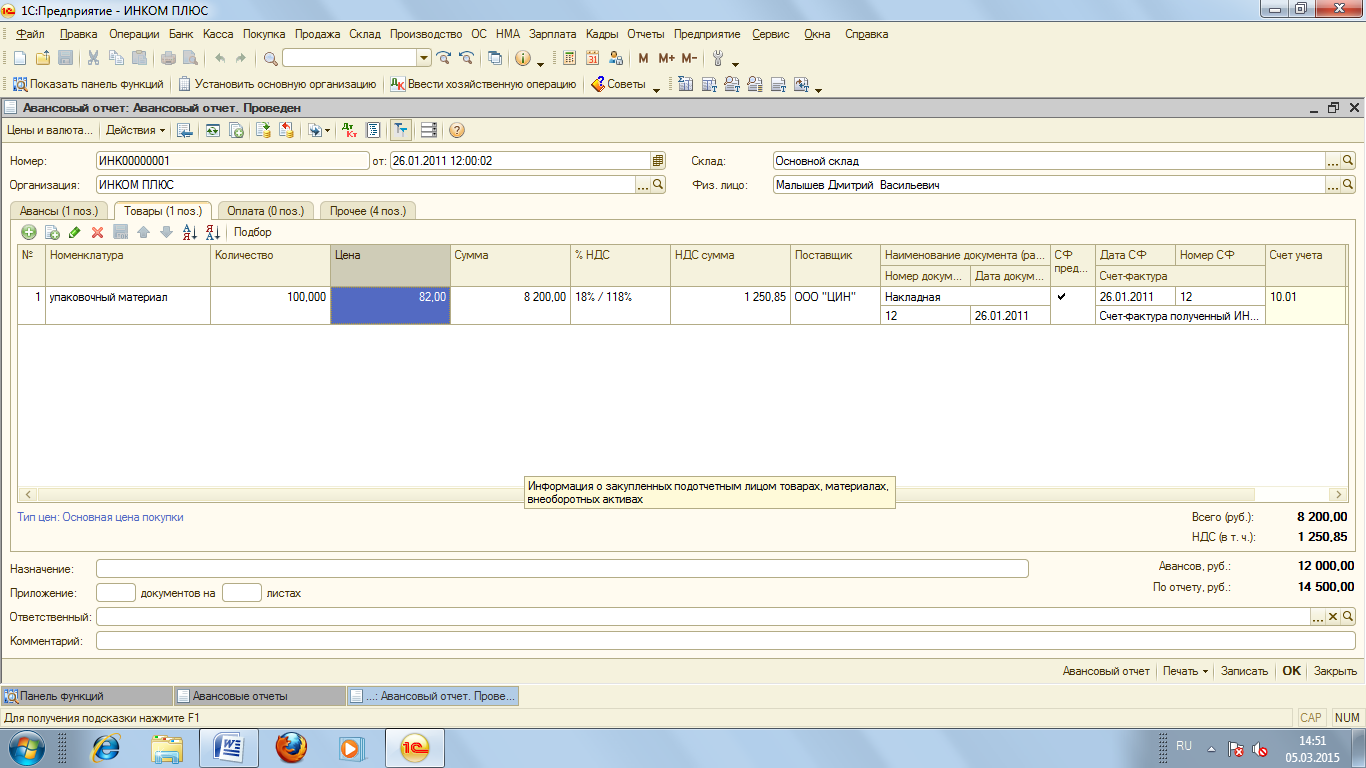Click the refresh icon in document toolbar

[212, 130]
